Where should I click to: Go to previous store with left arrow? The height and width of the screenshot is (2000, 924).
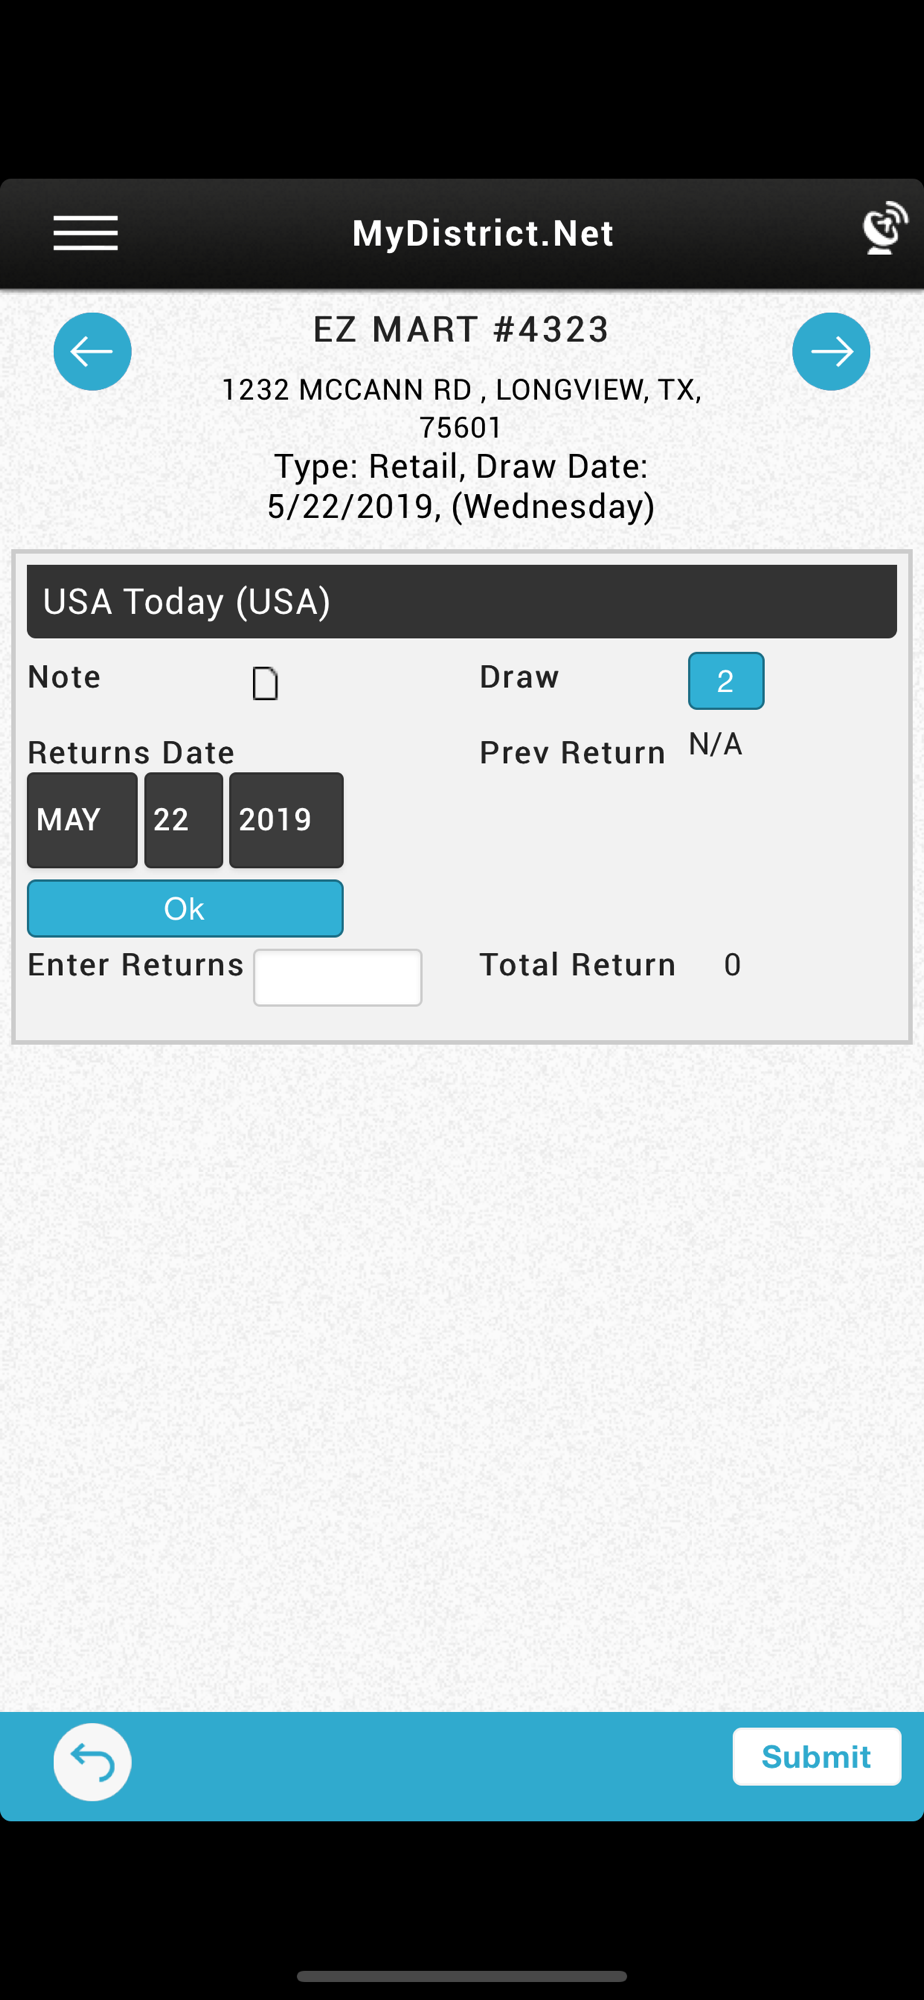92,352
